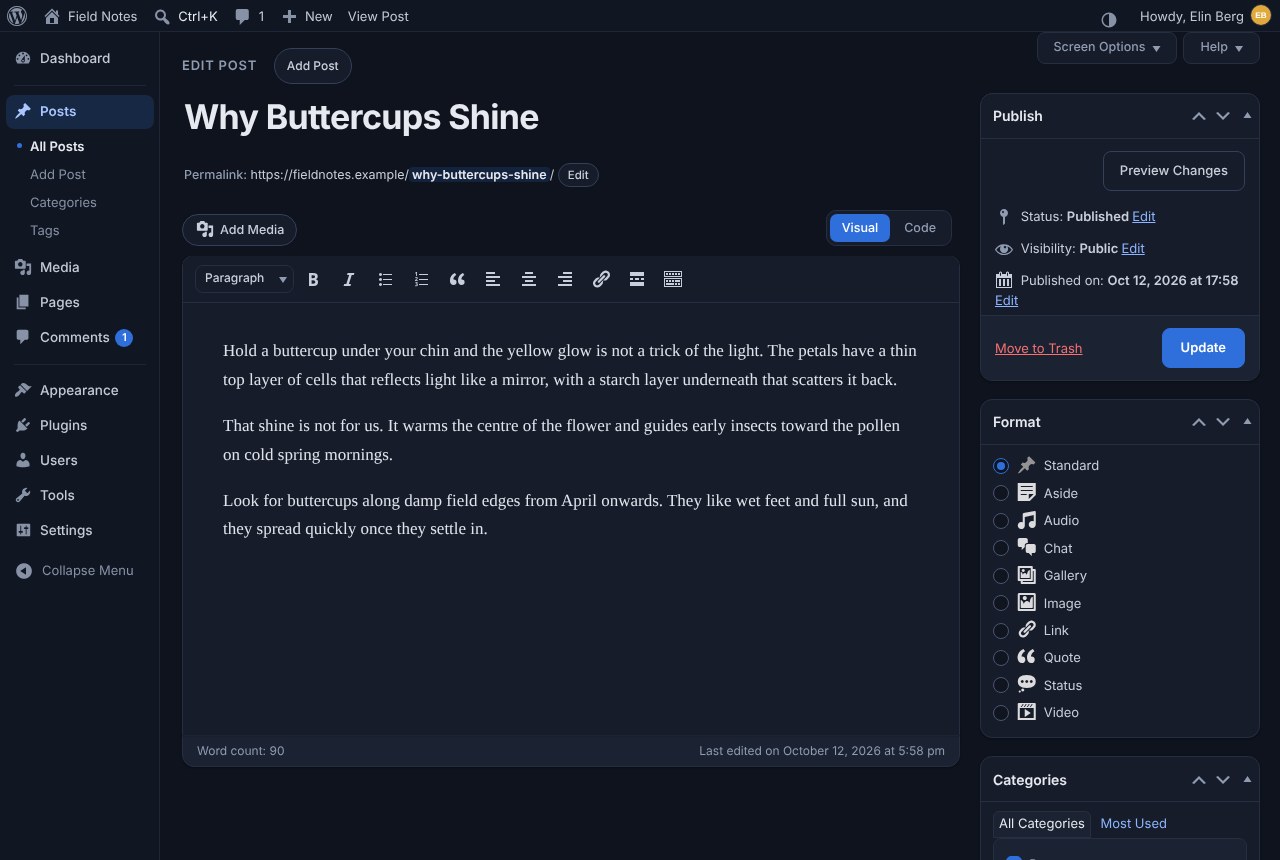Insert a link from toolbar
This screenshot has width=1280, height=860.
tap(601, 280)
